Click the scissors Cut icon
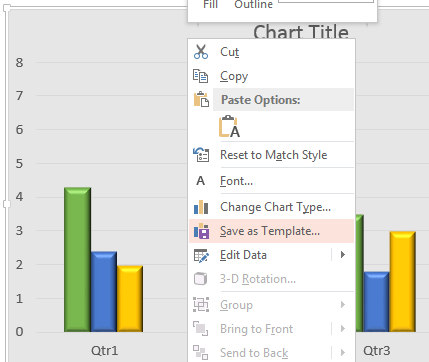This screenshot has width=429, height=362. tap(201, 52)
